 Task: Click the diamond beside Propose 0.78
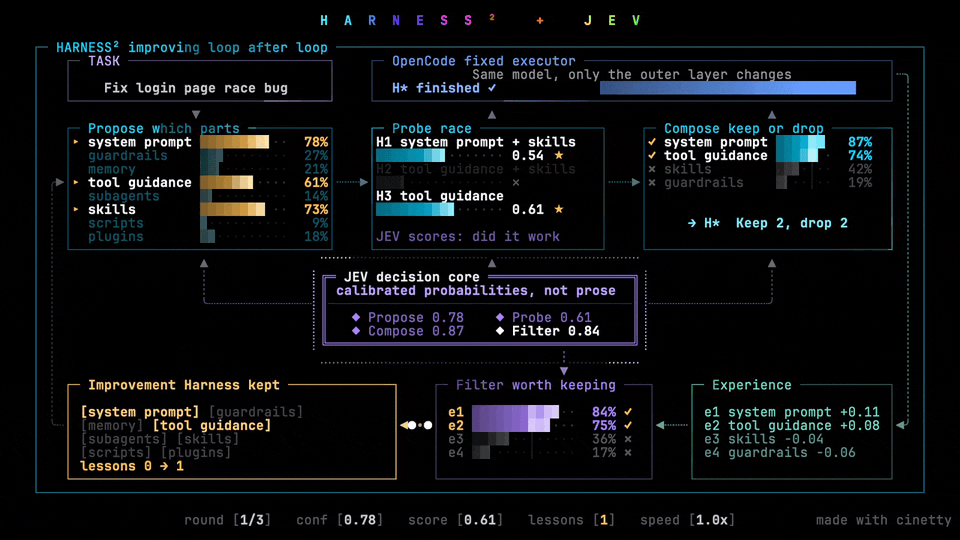tap(356, 317)
